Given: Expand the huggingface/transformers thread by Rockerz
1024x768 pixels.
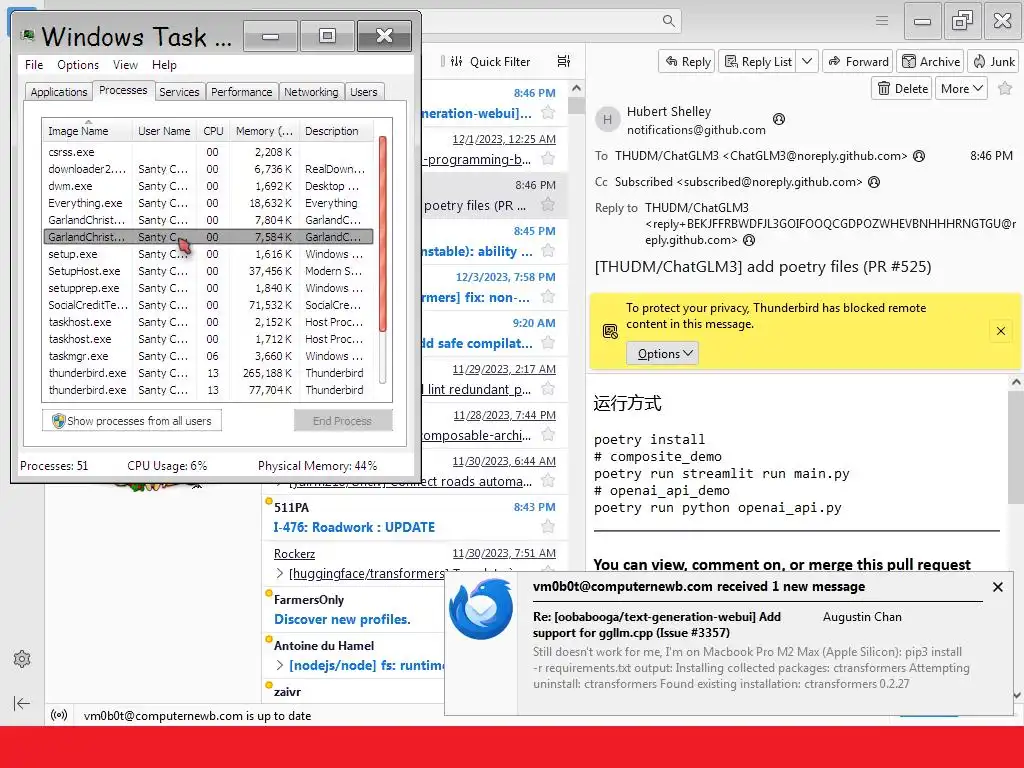Looking at the screenshot, I should point(280,573).
